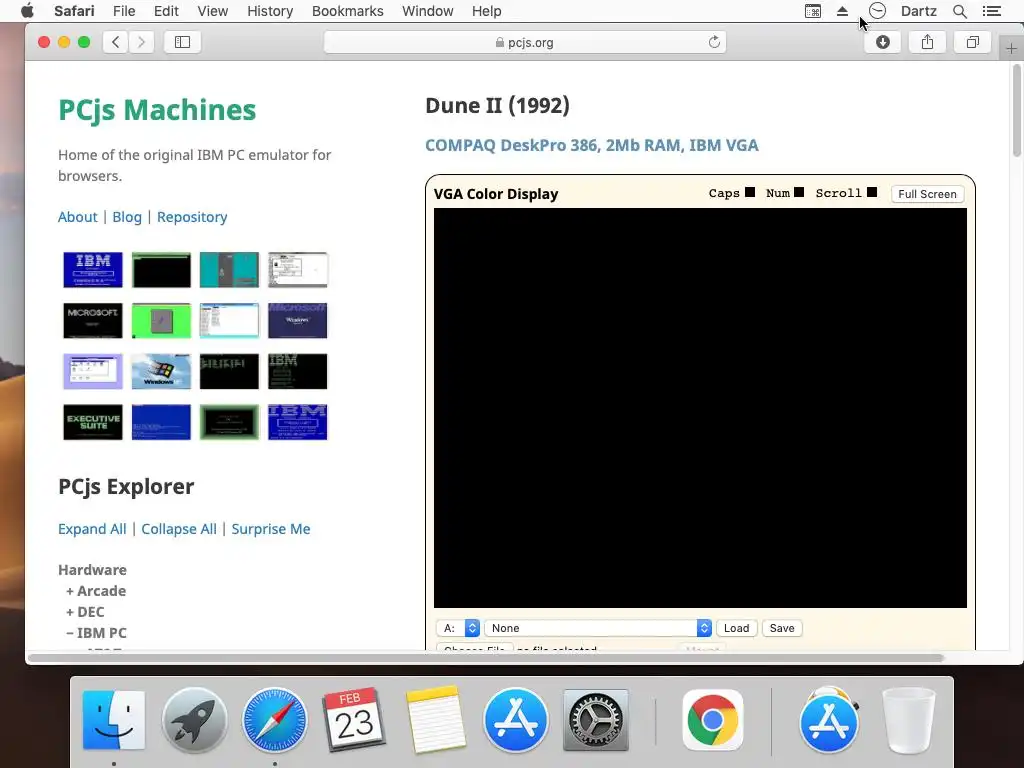The image size is (1024, 768).
Task: Open the Safari menu
Action: click(x=74, y=11)
